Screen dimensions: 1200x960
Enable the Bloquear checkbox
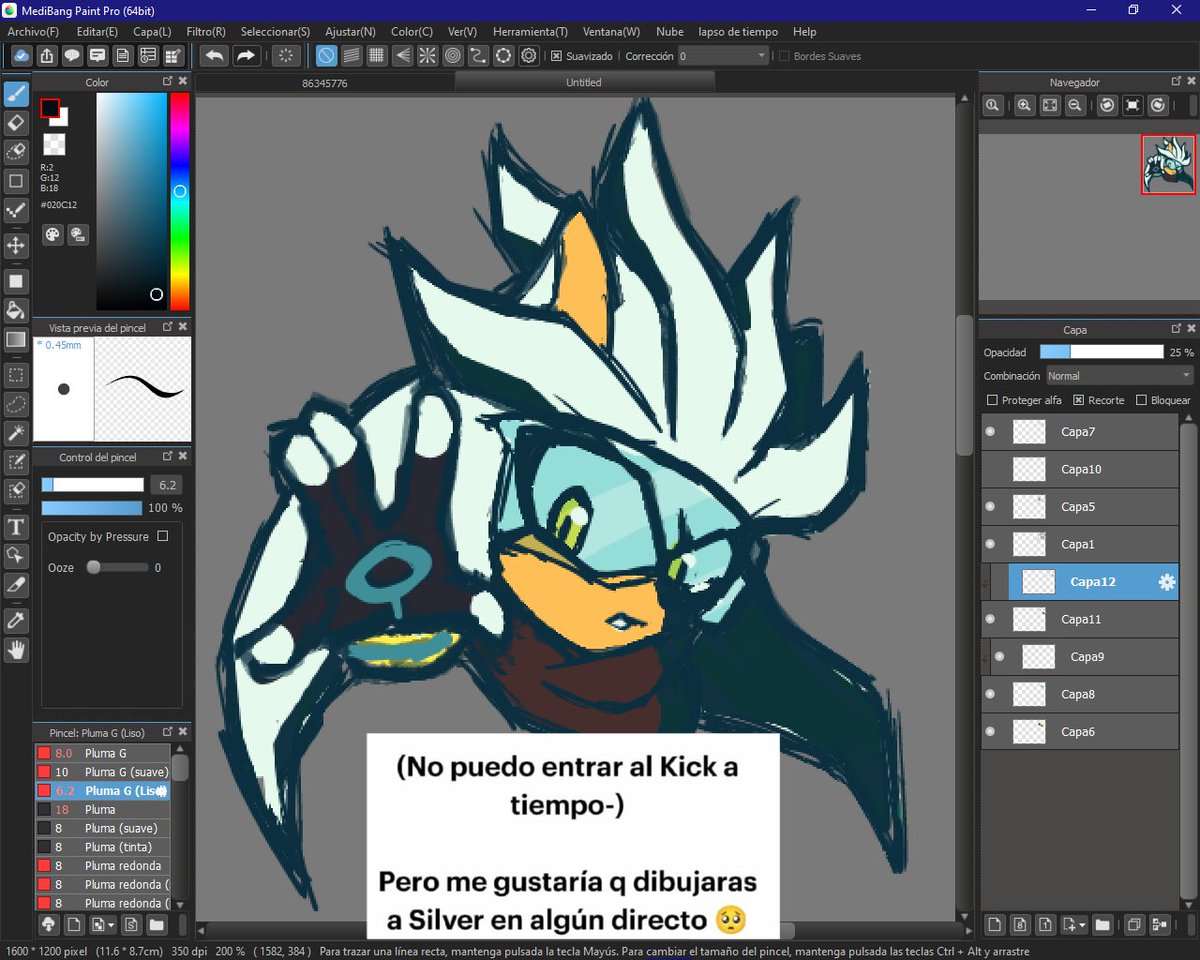click(x=1142, y=400)
